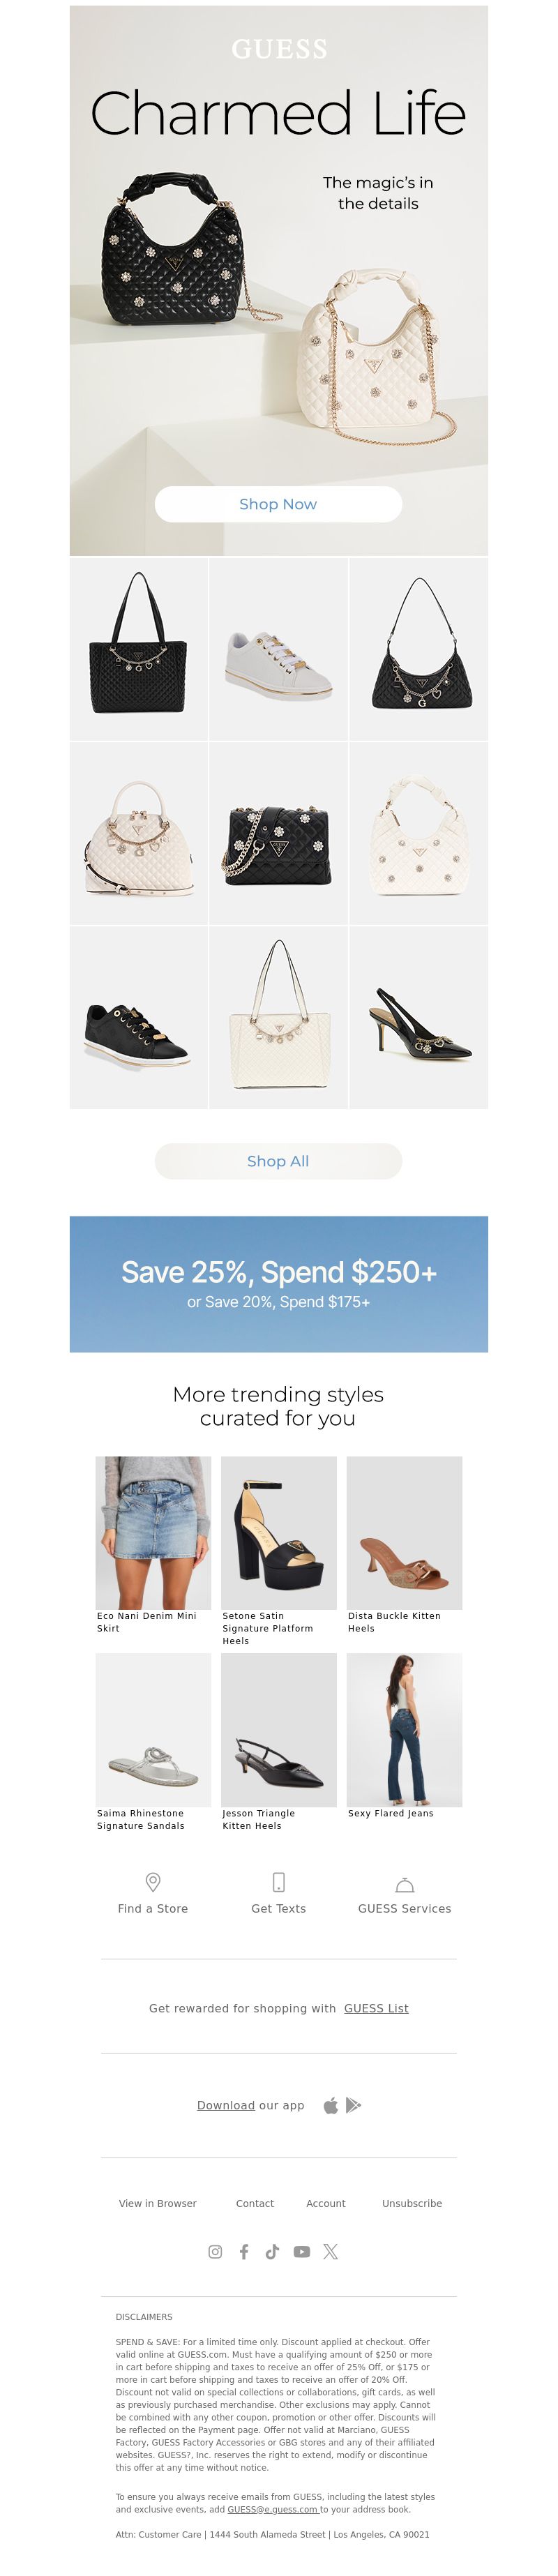The image size is (558, 2576).
Task: Click the Shop All button
Action: pyautogui.click(x=278, y=1161)
